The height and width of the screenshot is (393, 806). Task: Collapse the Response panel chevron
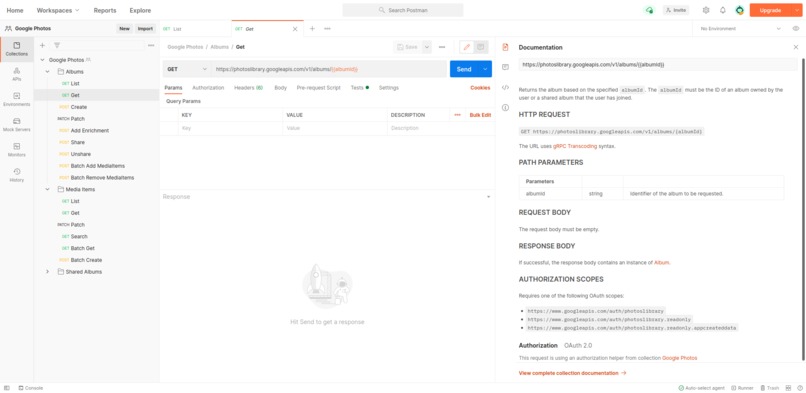pos(488,197)
